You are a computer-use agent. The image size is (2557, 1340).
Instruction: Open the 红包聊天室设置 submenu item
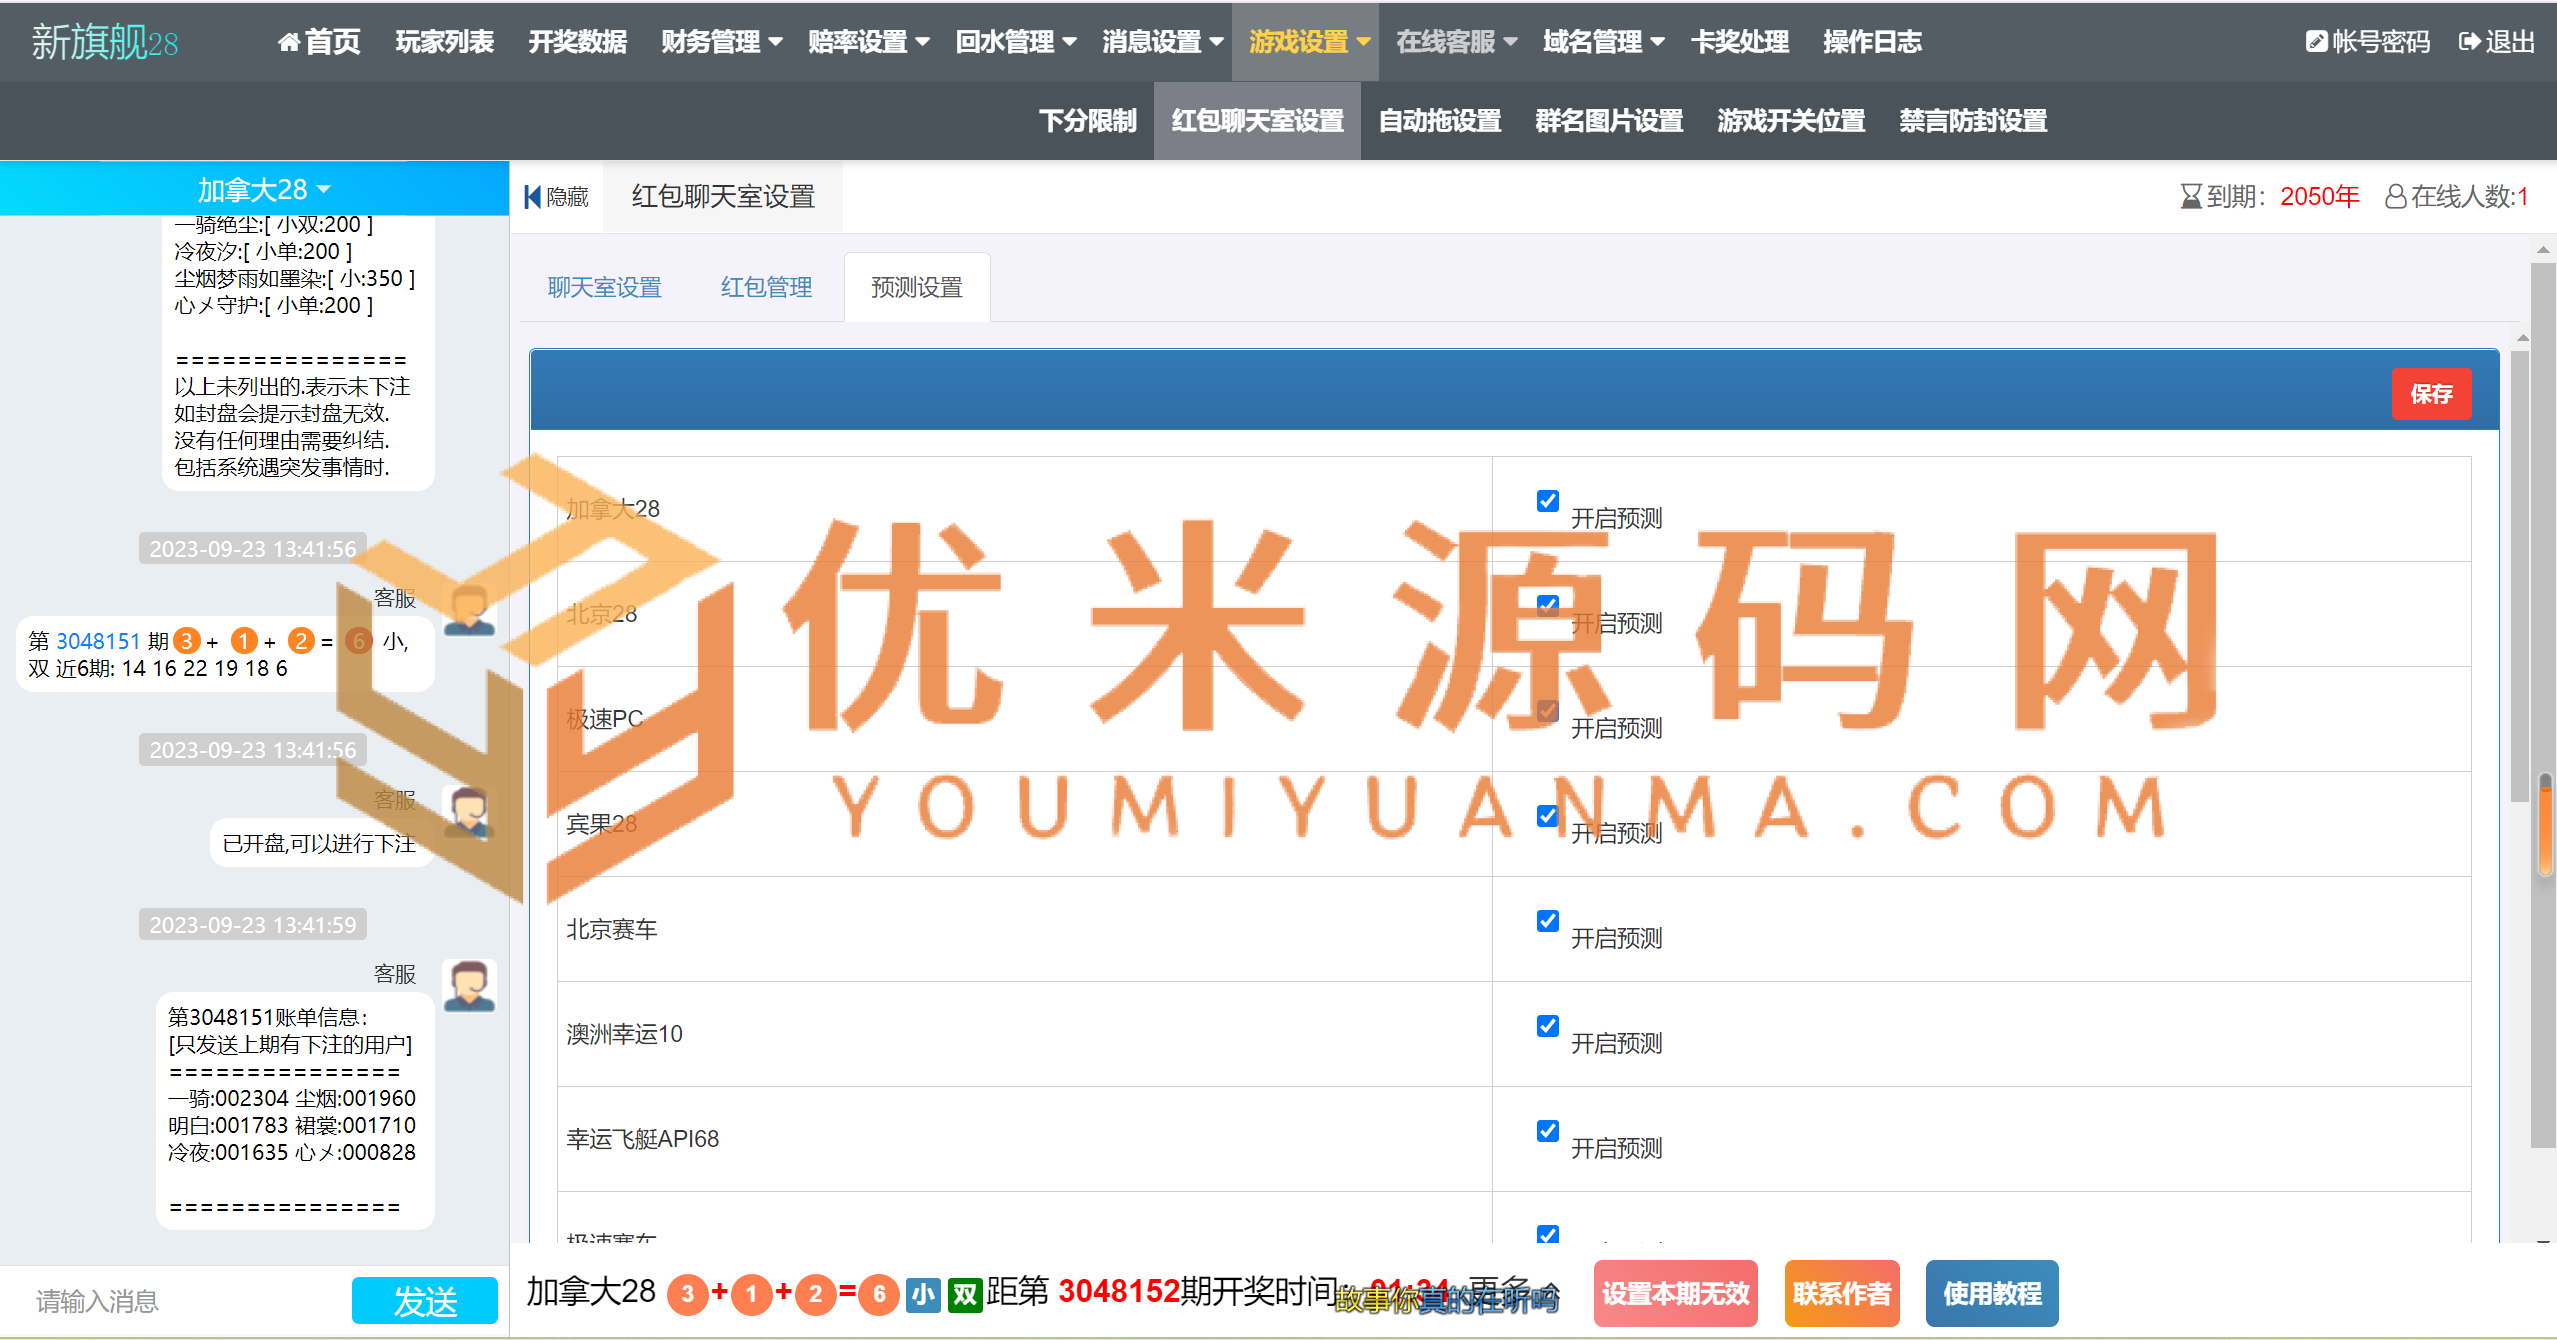(x=1257, y=121)
